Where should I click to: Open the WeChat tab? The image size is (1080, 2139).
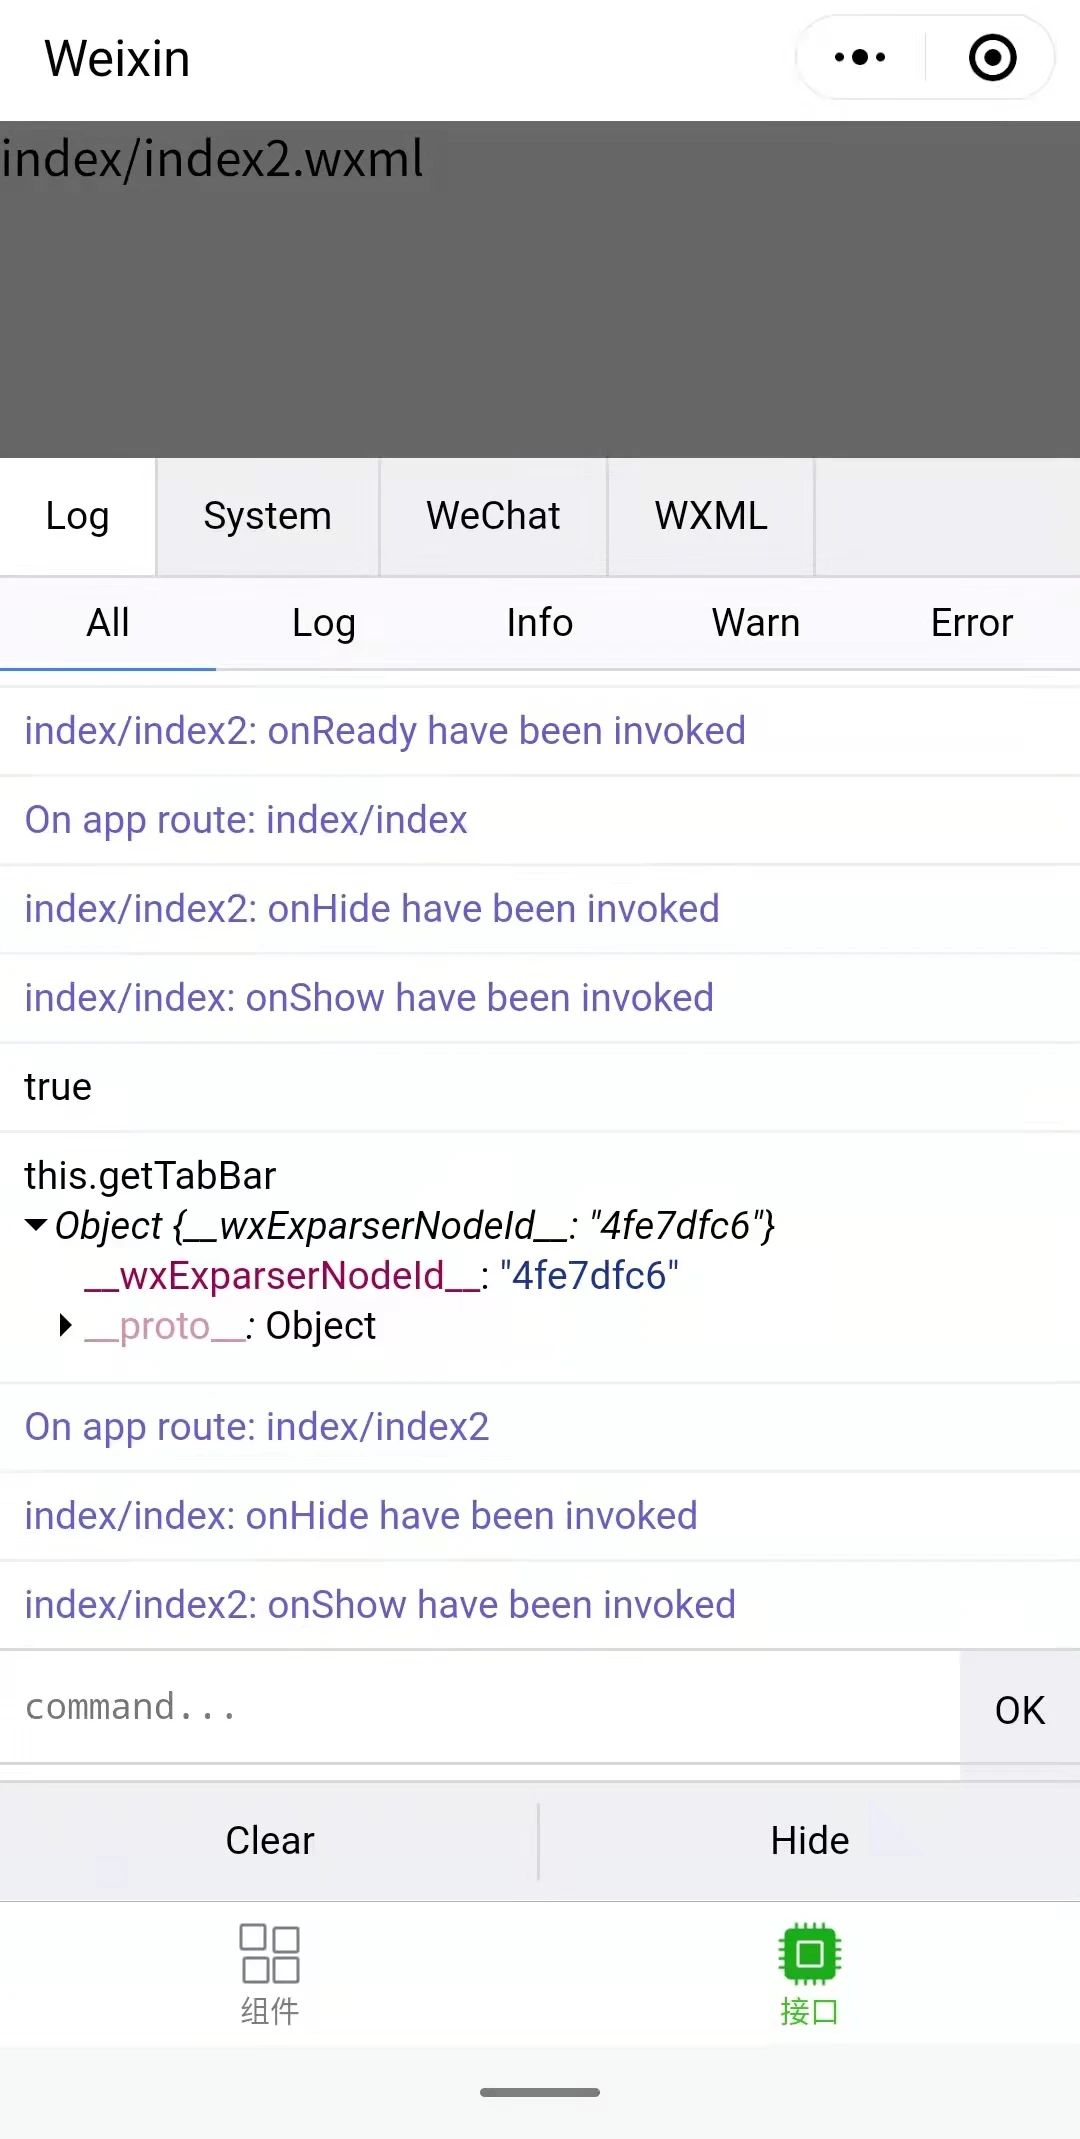click(x=493, y=517)
